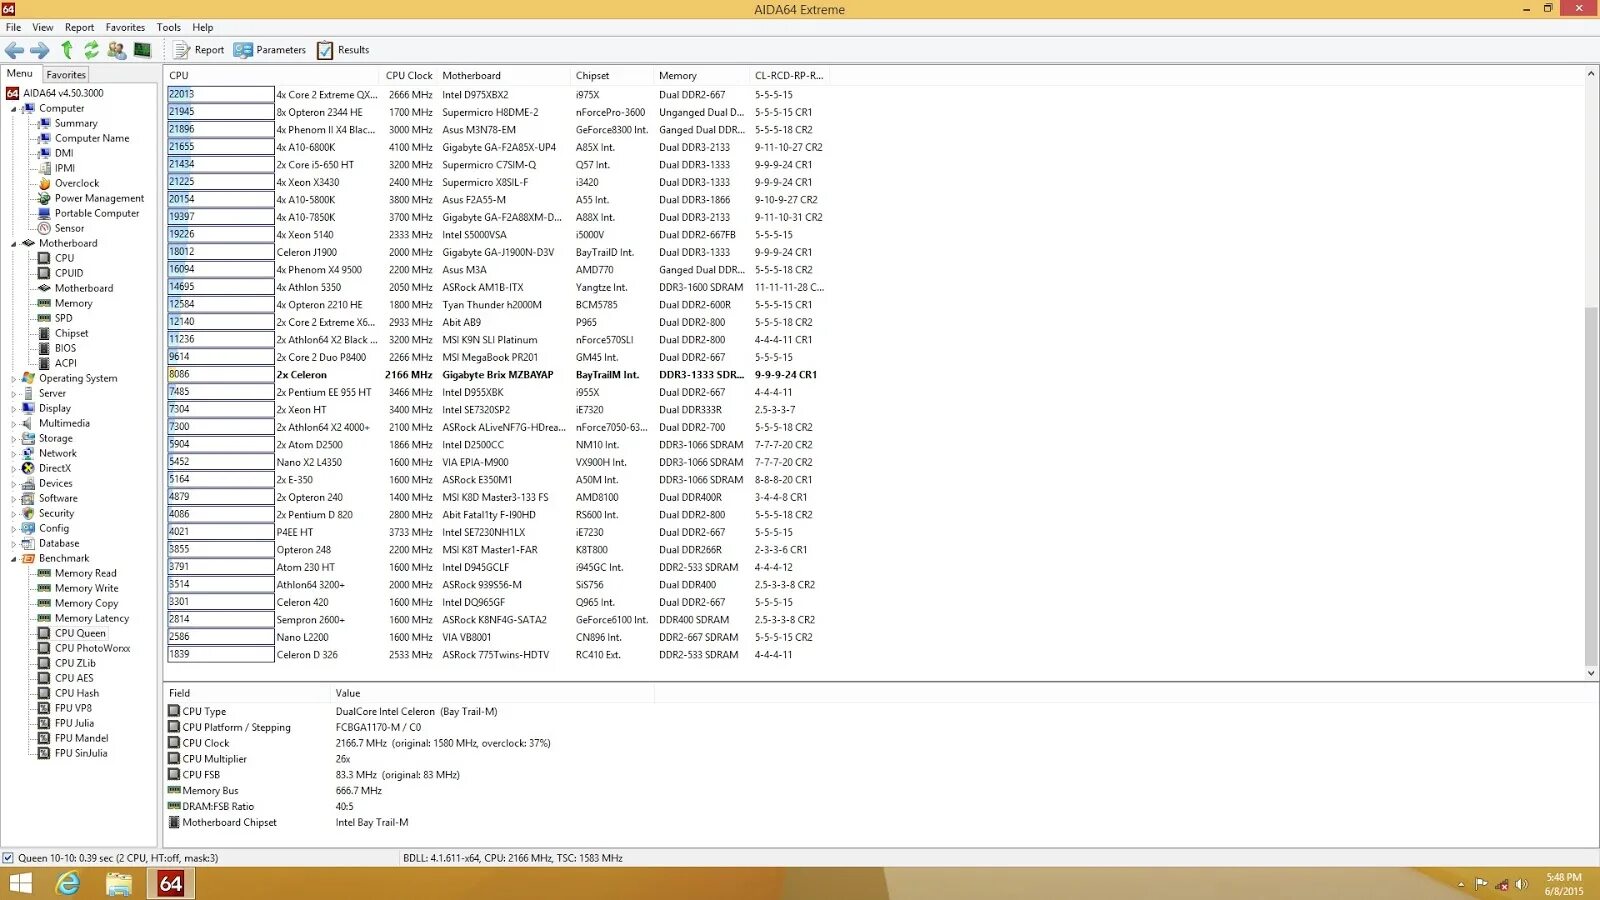1600x900 pixels.
Task: Select the Power Management tree item
Action: 99,198
